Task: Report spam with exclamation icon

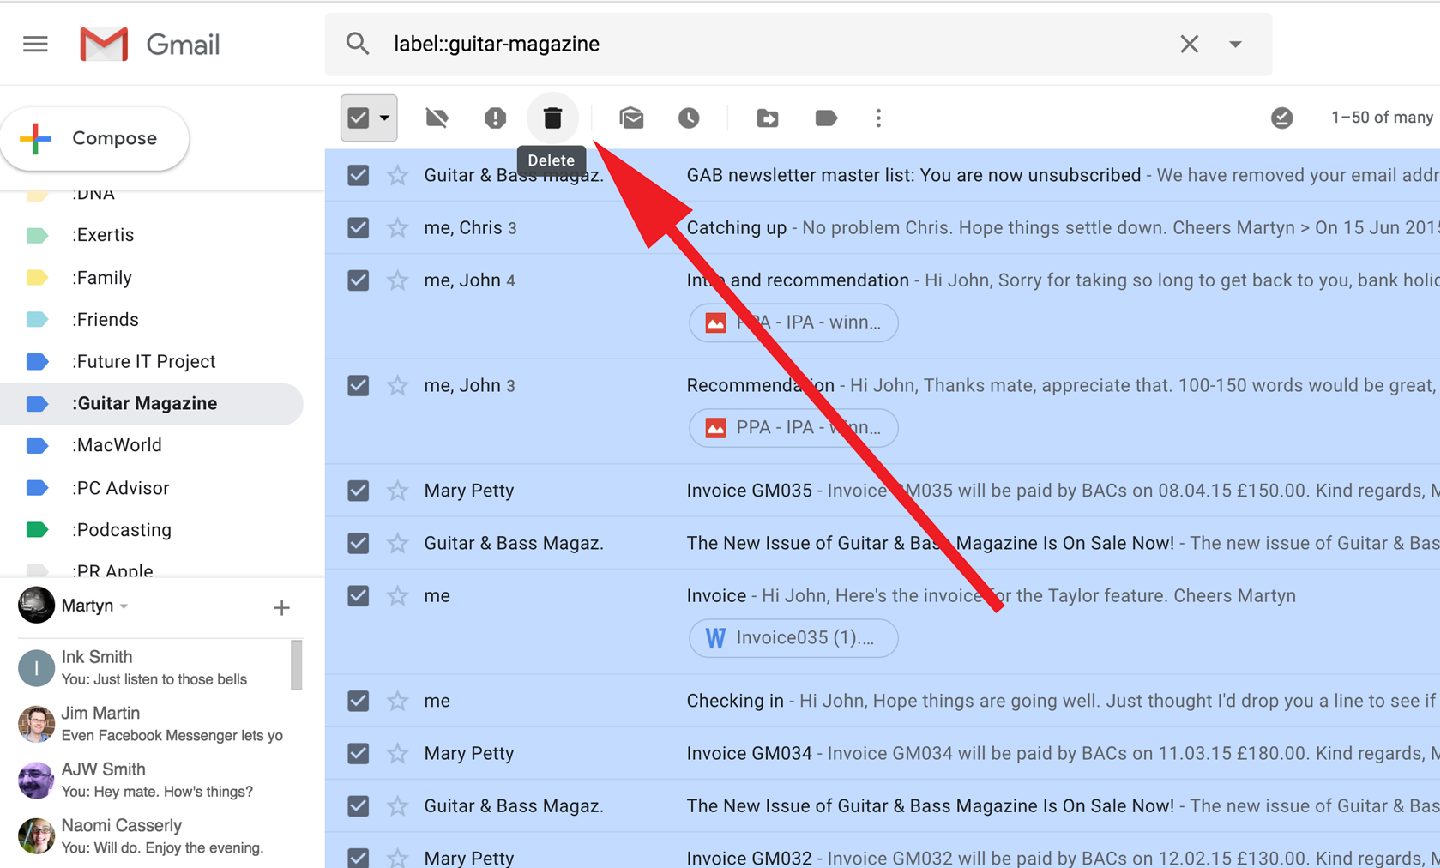Action: click(495, 118)
